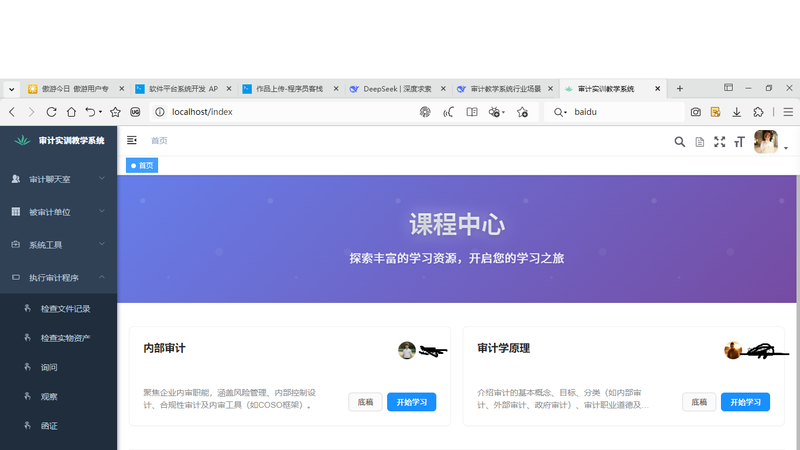Screen dimensions: 800x450
Task: Collapse the 执行审计程序 sidebar menu
Action: coord(58,278)
